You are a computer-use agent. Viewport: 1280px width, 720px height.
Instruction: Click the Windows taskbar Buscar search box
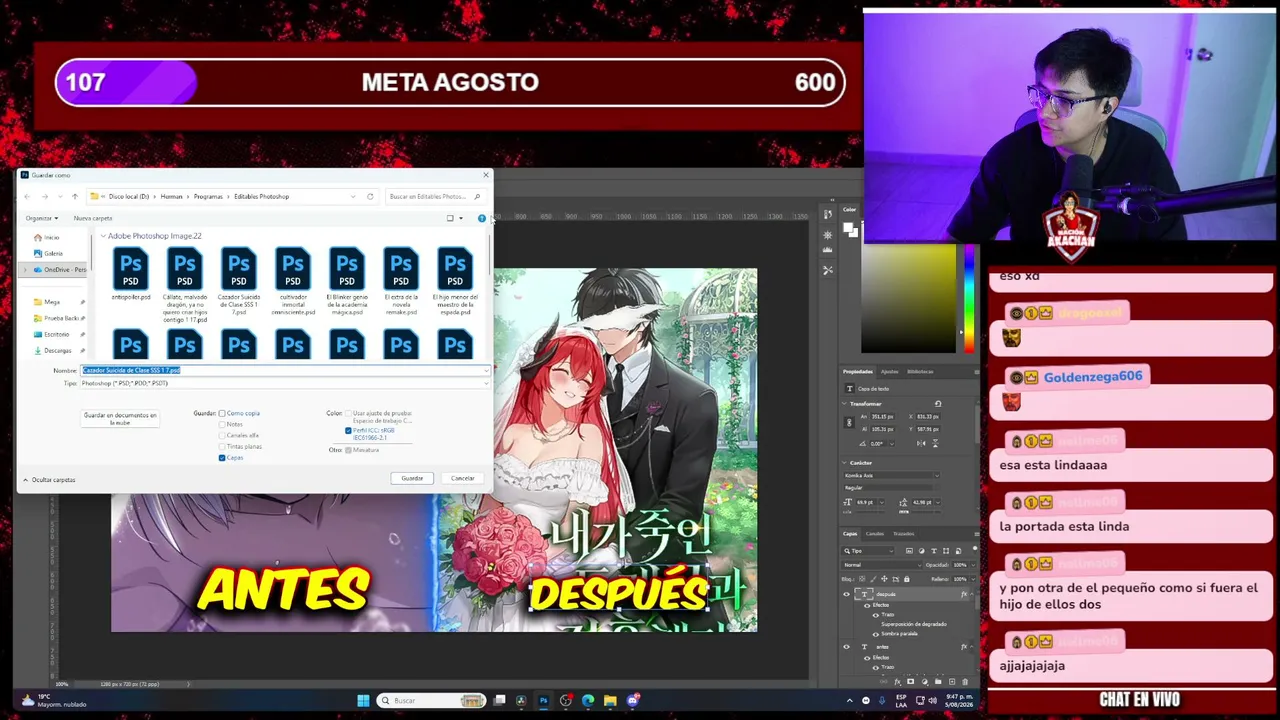click(432, 701)
